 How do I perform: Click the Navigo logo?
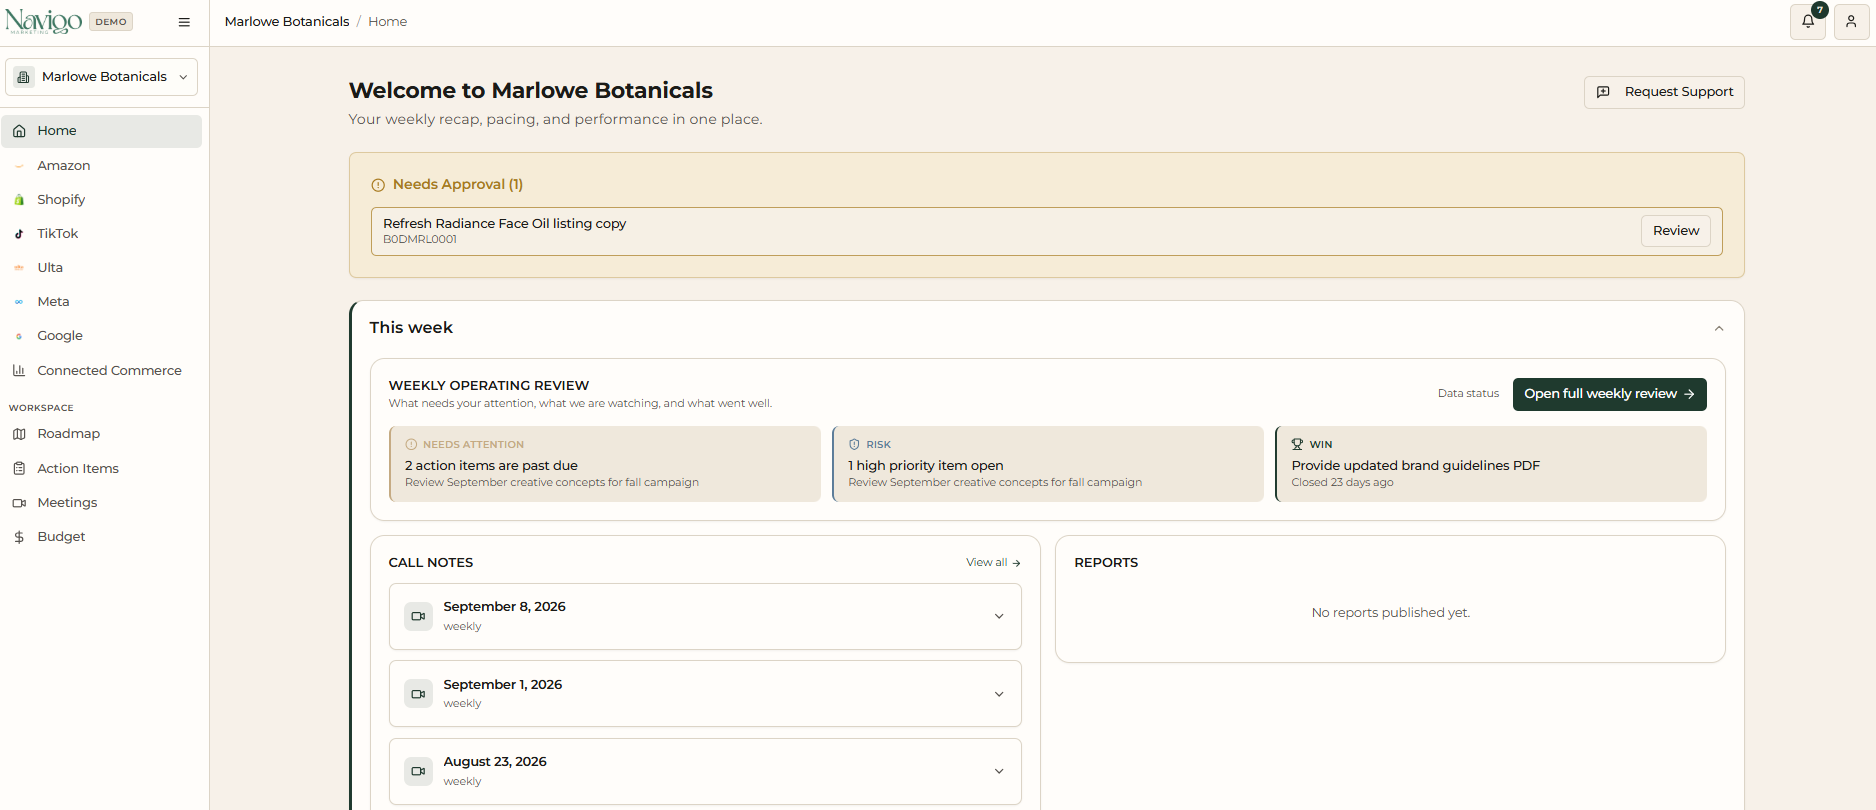43,21
